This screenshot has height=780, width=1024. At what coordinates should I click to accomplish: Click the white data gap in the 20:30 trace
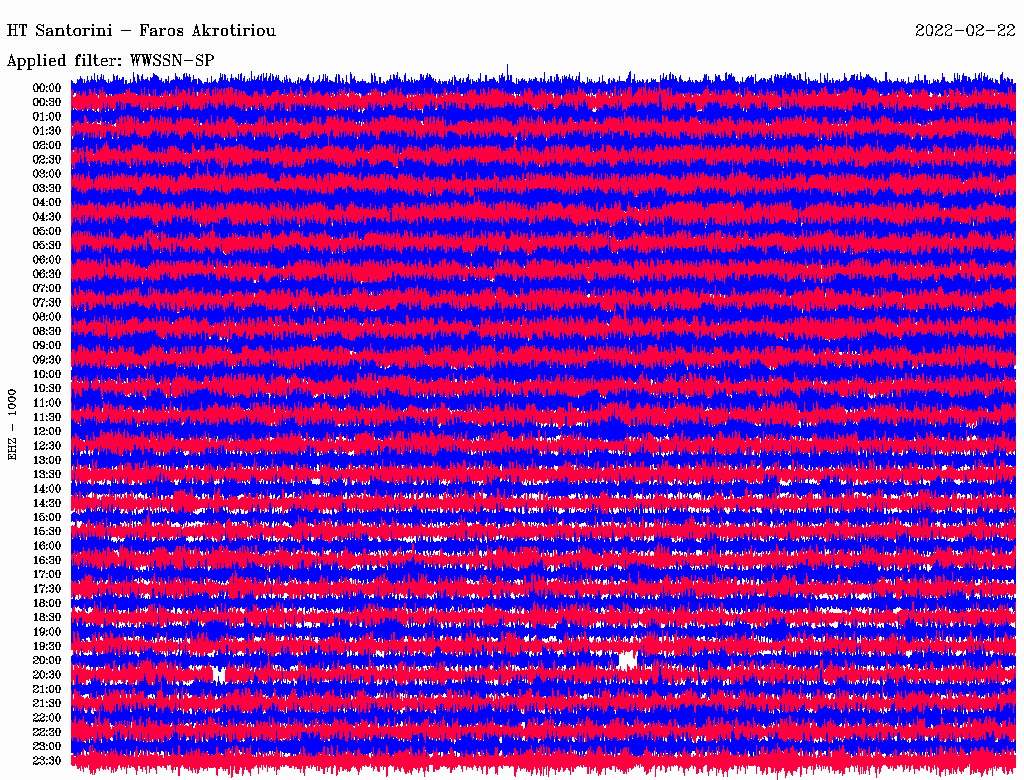tap(219, 674)
